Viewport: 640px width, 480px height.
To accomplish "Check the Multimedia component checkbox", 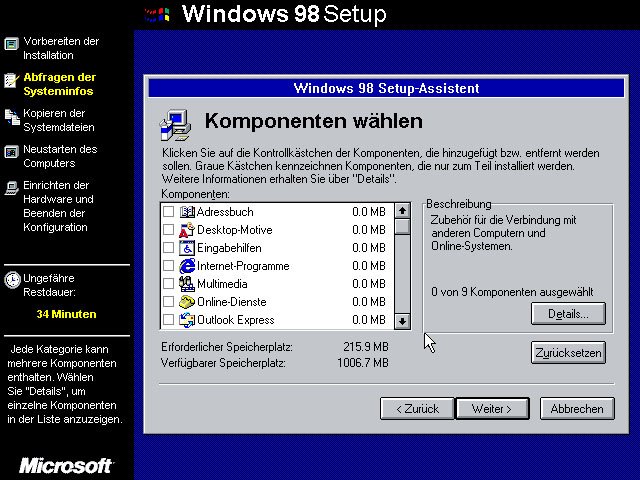I will coord(168,284).
